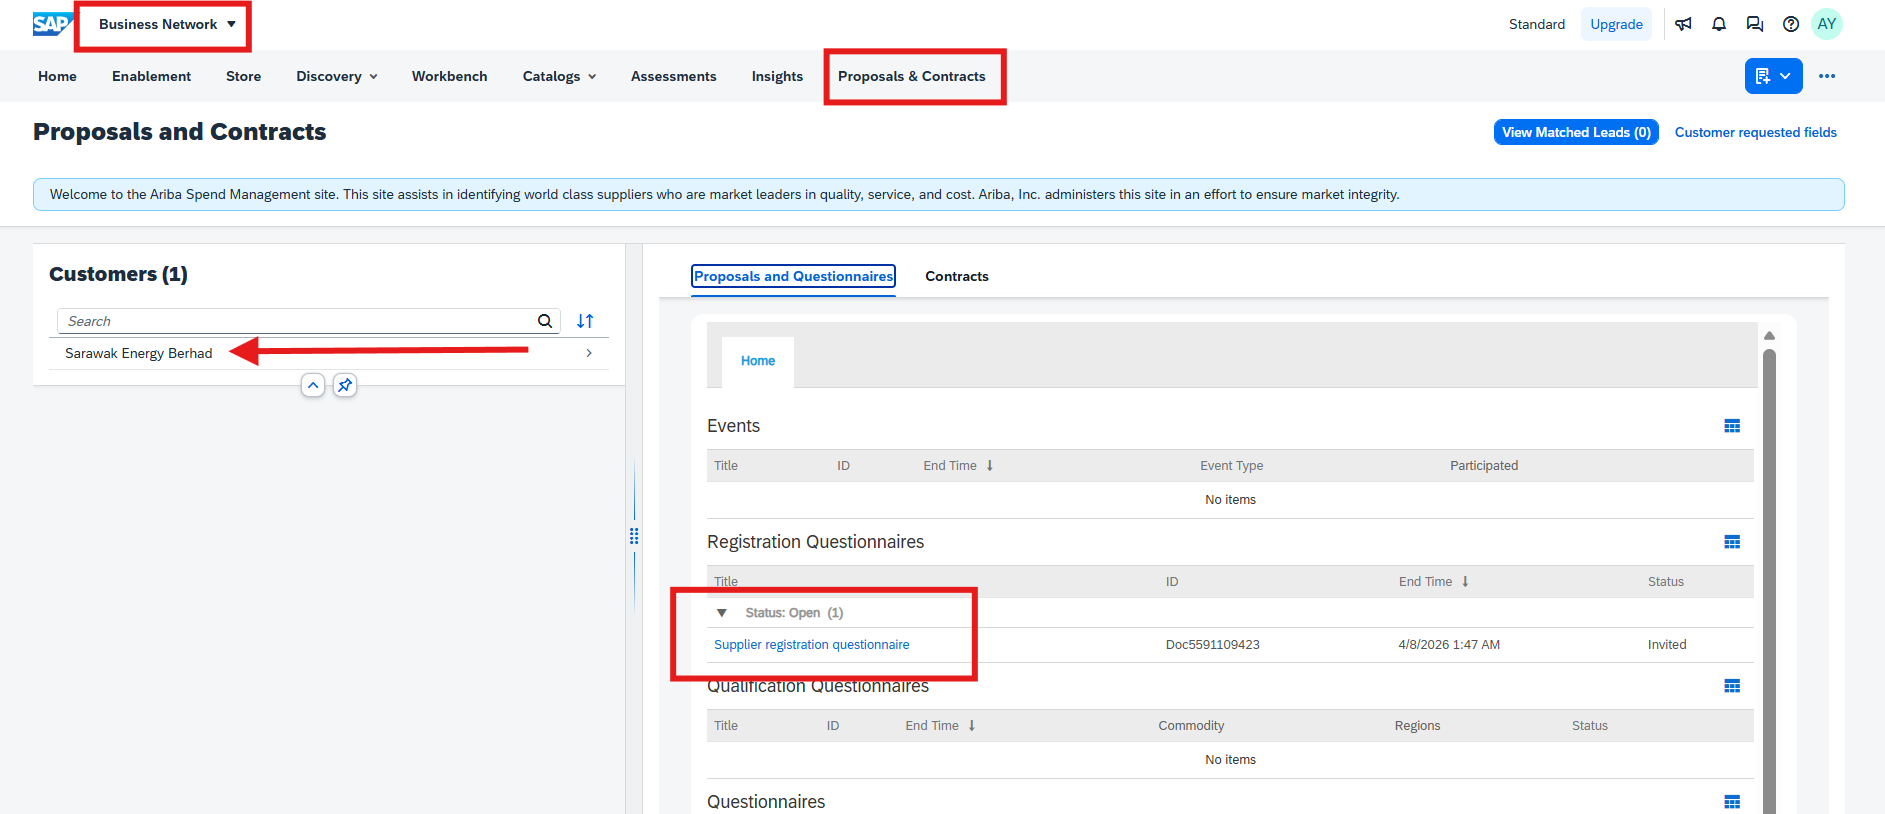Image resolution: width=1885 pixels, height=814 pixels.
Task: Open the Workbench menu item
Action: pyautogui.click(x=449, y=76)
